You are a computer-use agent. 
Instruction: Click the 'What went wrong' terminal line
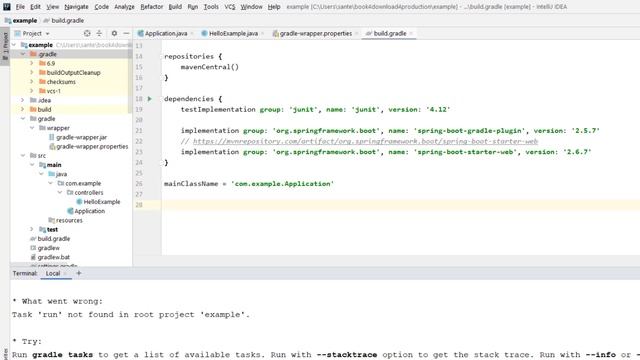tap(58, 301)
